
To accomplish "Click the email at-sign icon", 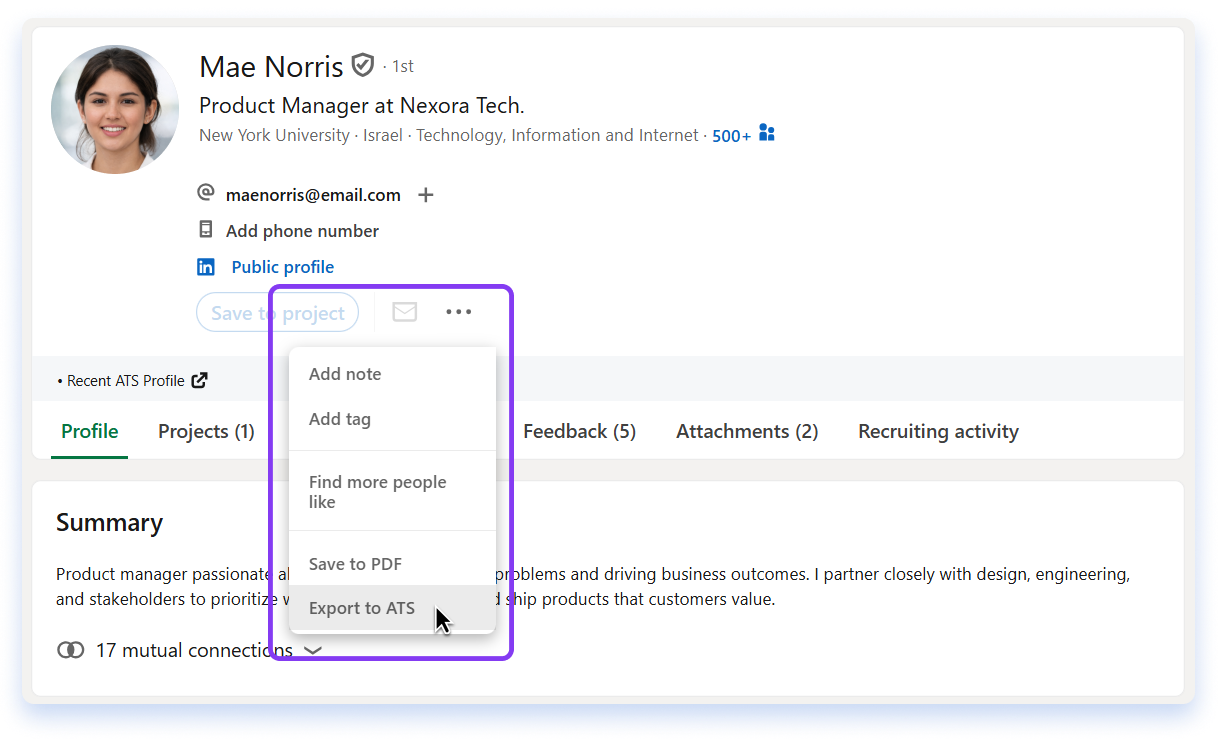I will [206, 192].
